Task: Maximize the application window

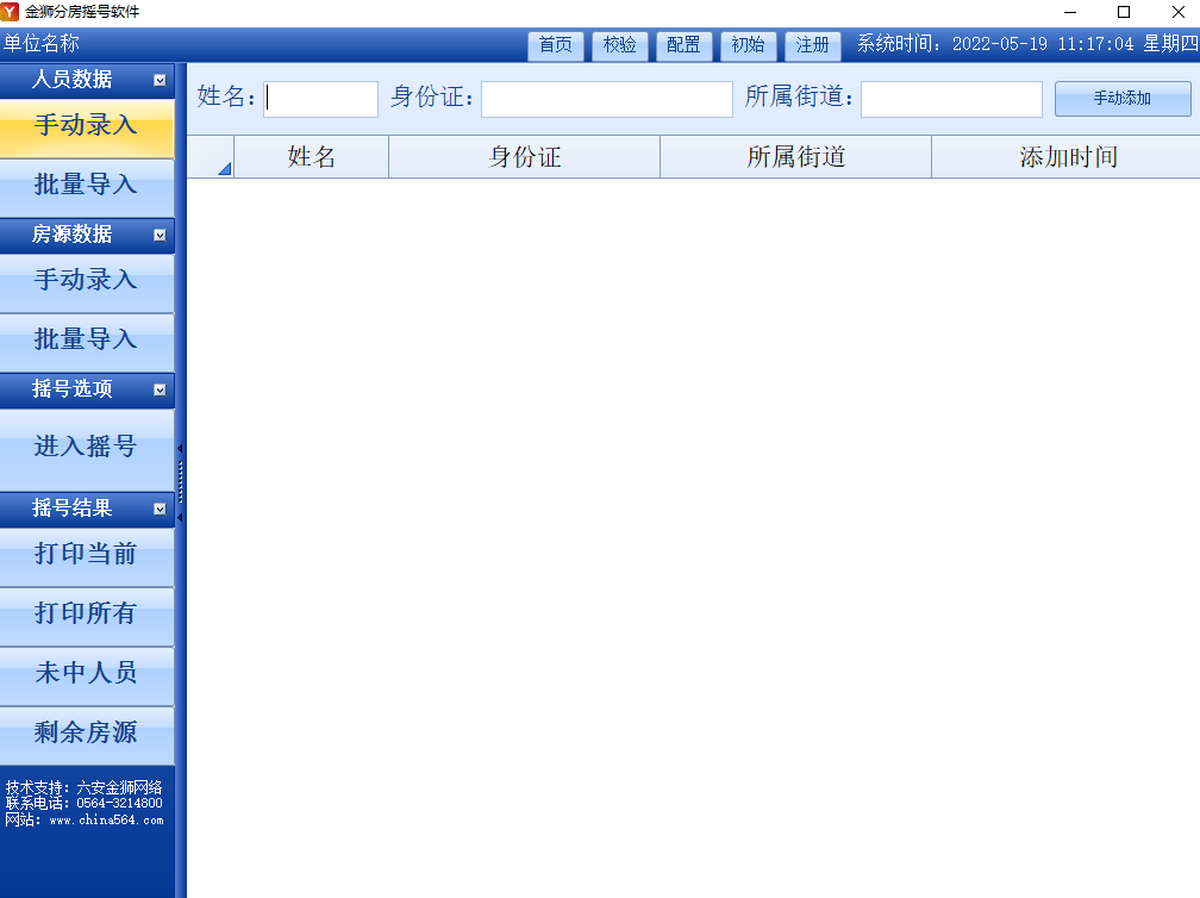Action: 1123,12
